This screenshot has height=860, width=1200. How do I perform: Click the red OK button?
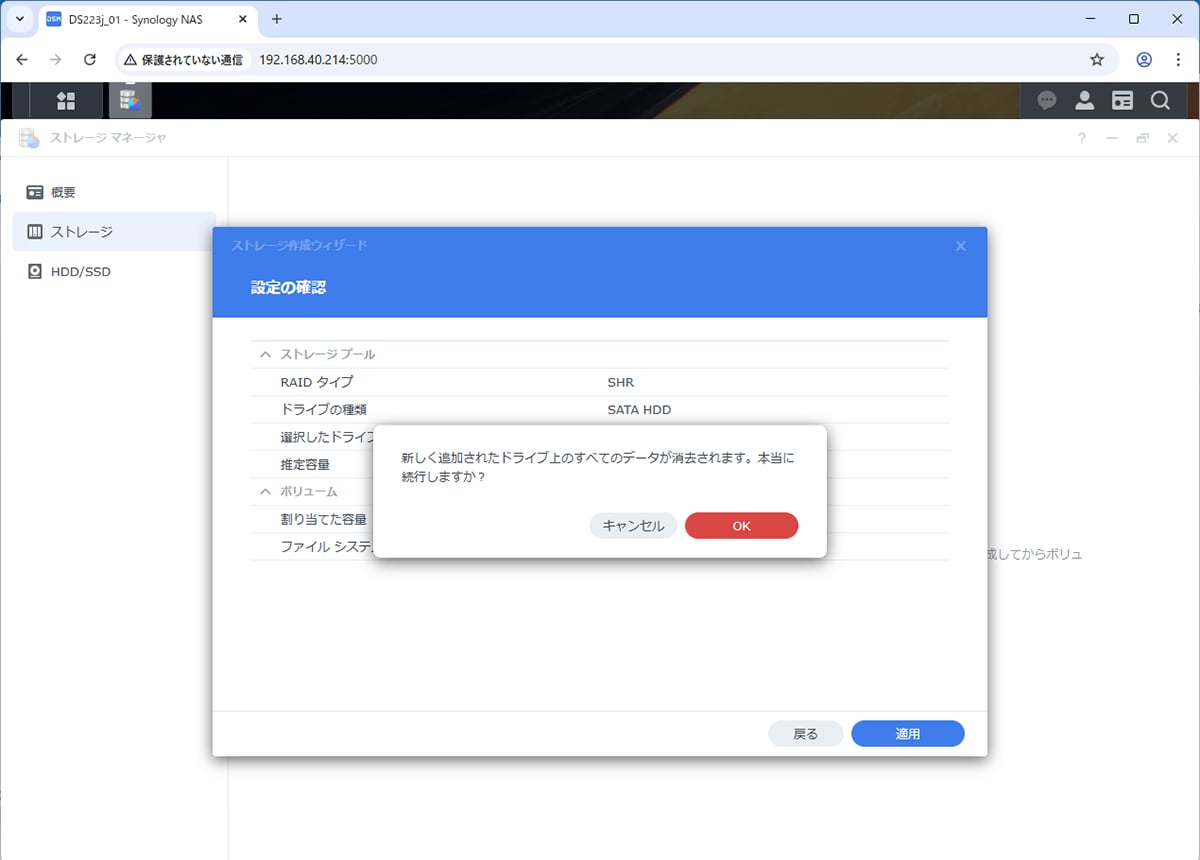[741, 526]
